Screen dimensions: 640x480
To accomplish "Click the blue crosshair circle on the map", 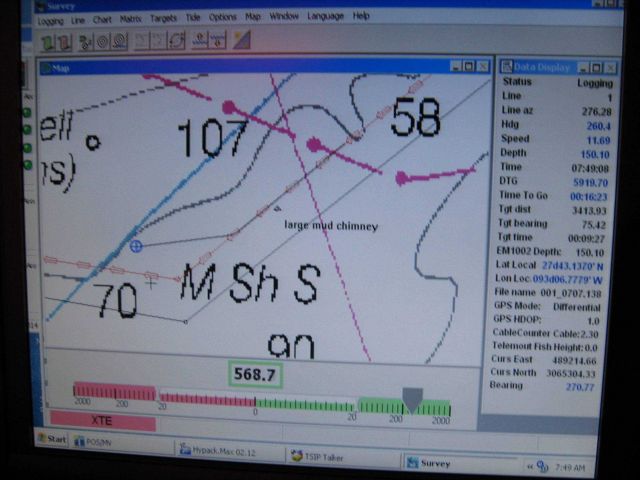I will click(x=136, y=246).
